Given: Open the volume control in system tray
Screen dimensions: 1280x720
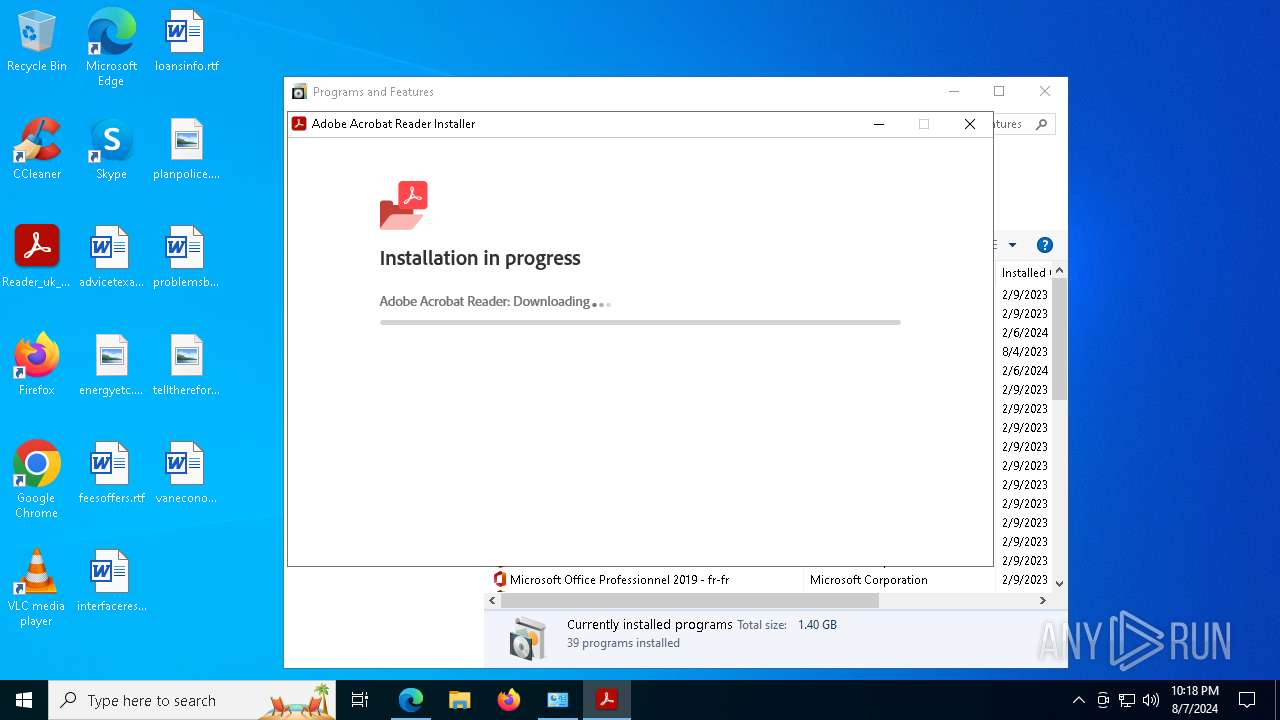Looking at the screenshot, I should [x=1151, y=700].
